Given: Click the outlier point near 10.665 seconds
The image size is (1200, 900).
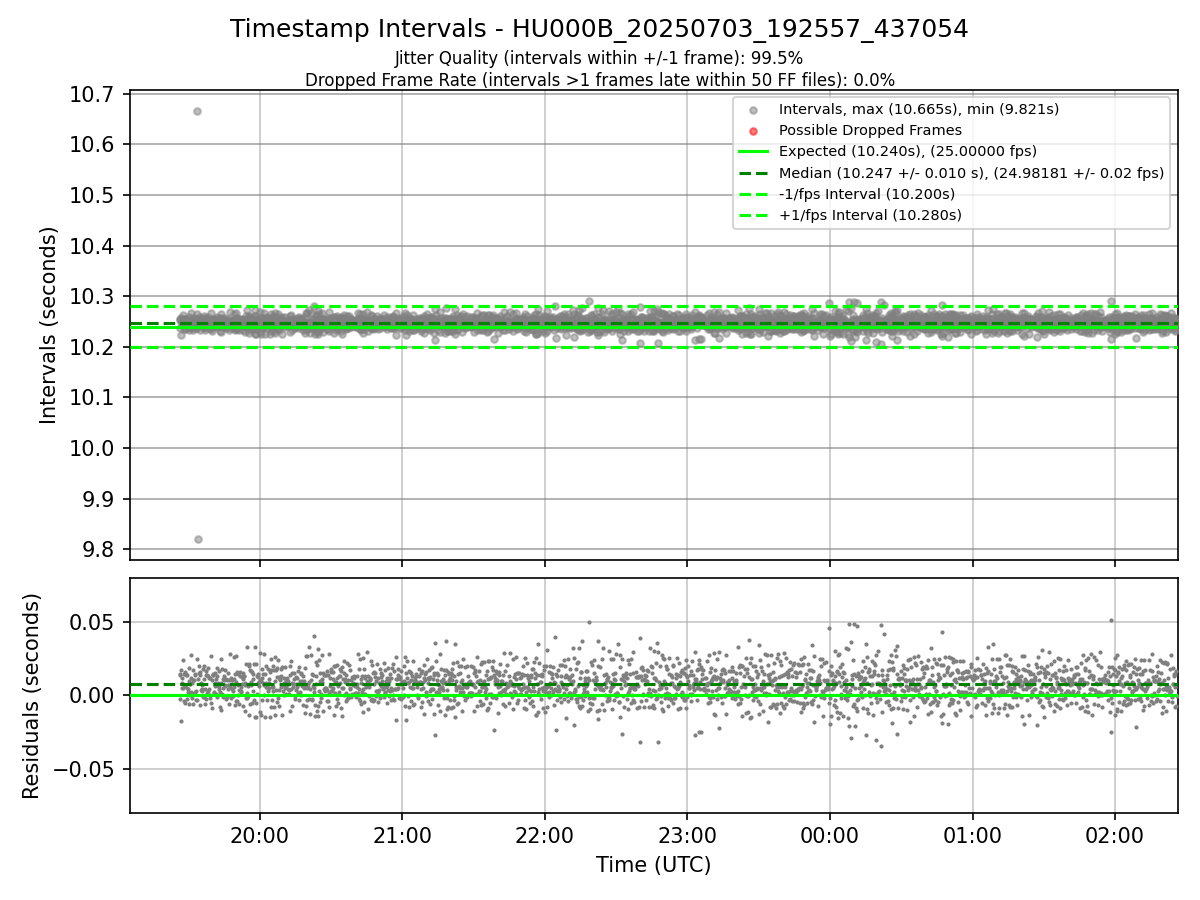Looking at the screenshot, I should click(197, 111).
